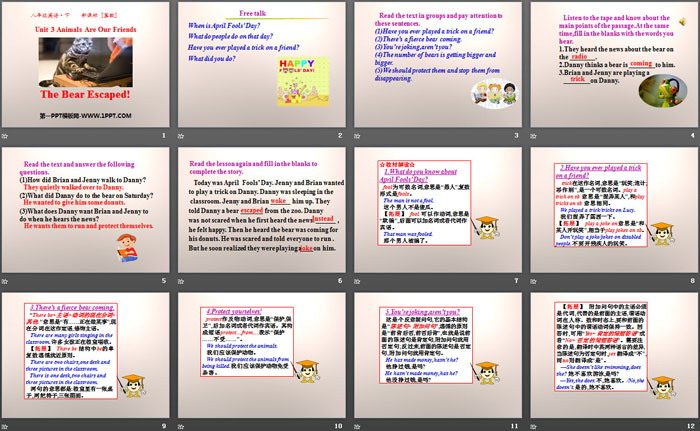
Task: Click the graduate mascot clipart on slide 10
Action: (307, 371)
